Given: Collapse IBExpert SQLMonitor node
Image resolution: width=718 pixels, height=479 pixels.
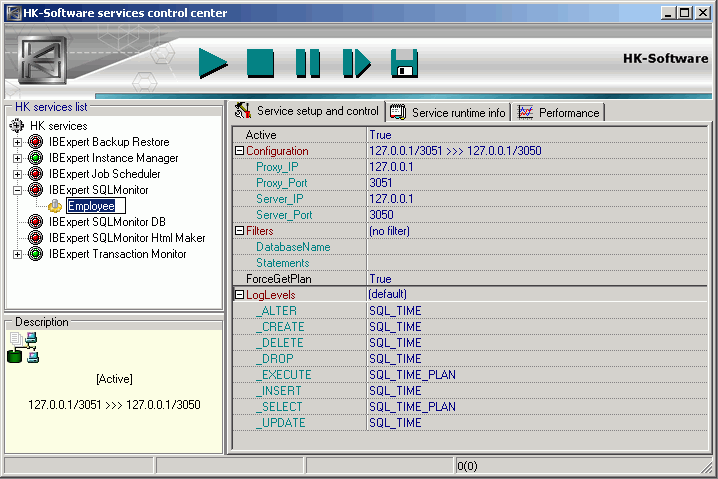Looking at the screenshot, I should tap(17, 190).
